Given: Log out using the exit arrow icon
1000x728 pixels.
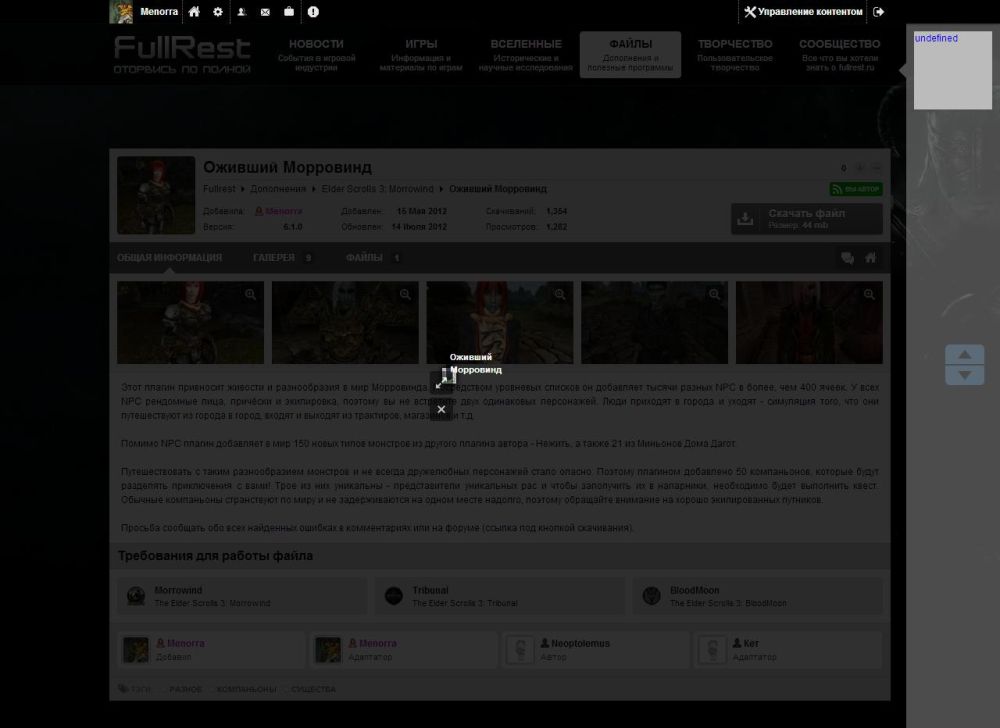Looking at the screenshot, I should point(879,11).
